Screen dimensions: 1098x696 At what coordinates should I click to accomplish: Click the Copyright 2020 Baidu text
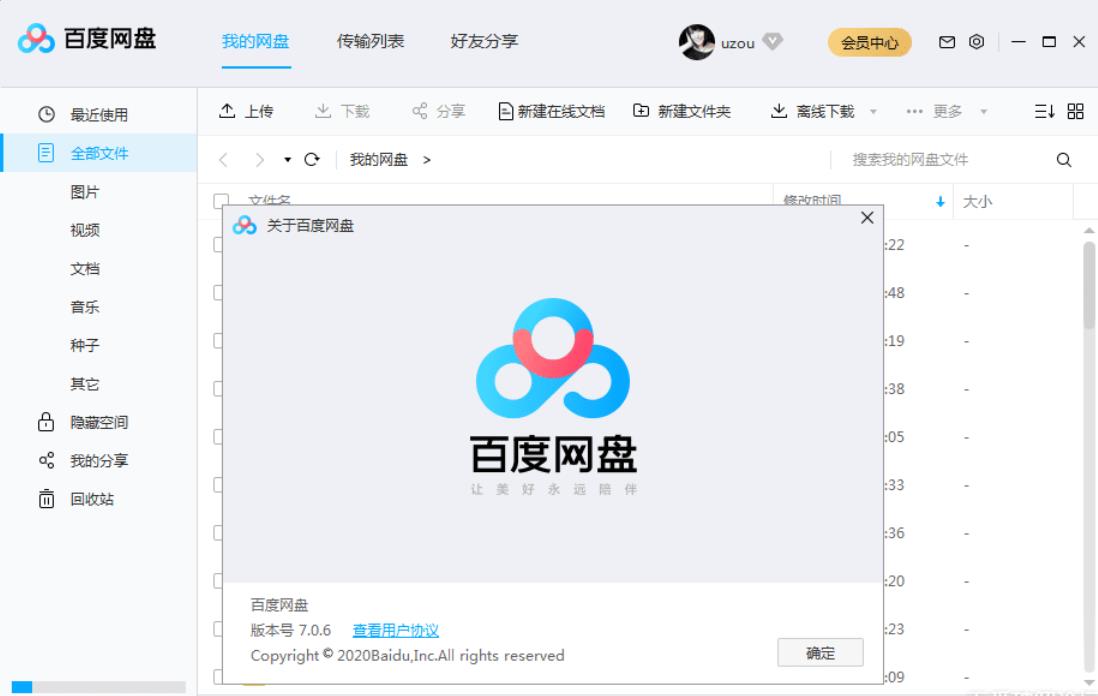pyautogui.click(x=408, y=655)
